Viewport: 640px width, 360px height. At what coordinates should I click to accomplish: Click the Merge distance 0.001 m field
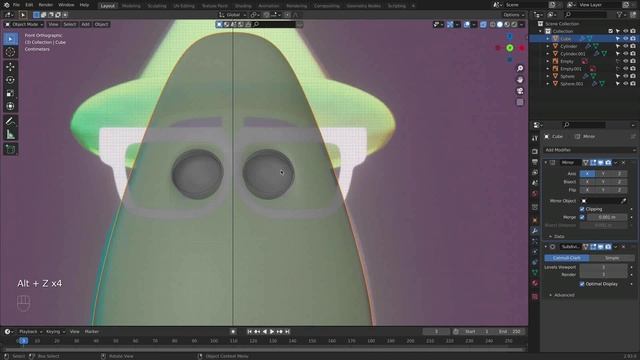[607, 217]
